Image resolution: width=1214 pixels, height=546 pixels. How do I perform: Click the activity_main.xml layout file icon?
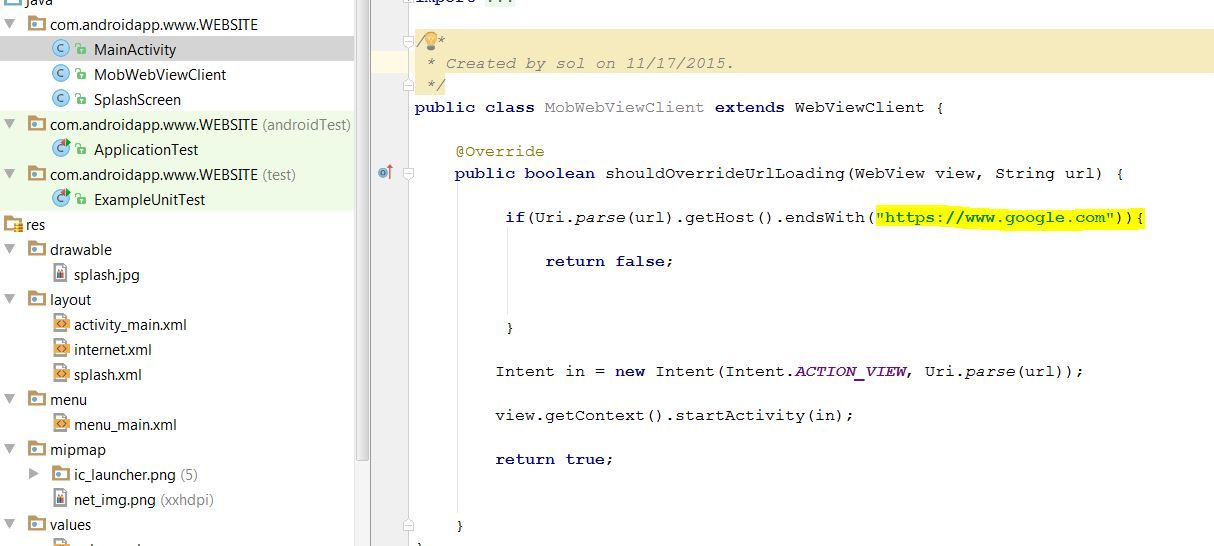tap(61, 324)
